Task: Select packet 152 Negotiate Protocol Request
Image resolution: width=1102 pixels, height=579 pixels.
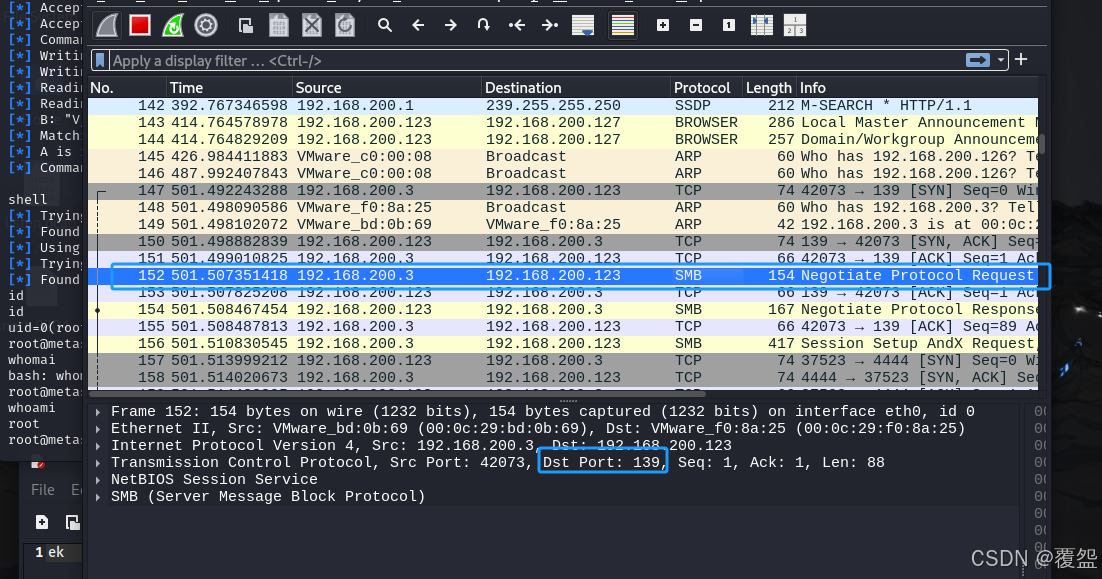Action: (x=563, y=275)
